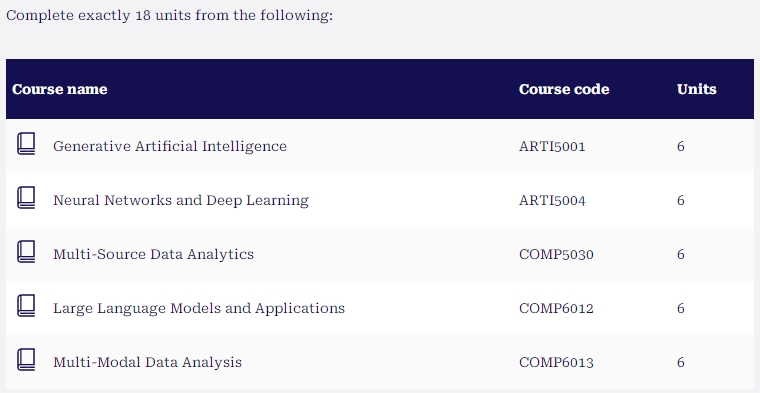Viewport: 760px width, 393px height.
Task: Select course code ARTI5004
Action: [552, 200]
